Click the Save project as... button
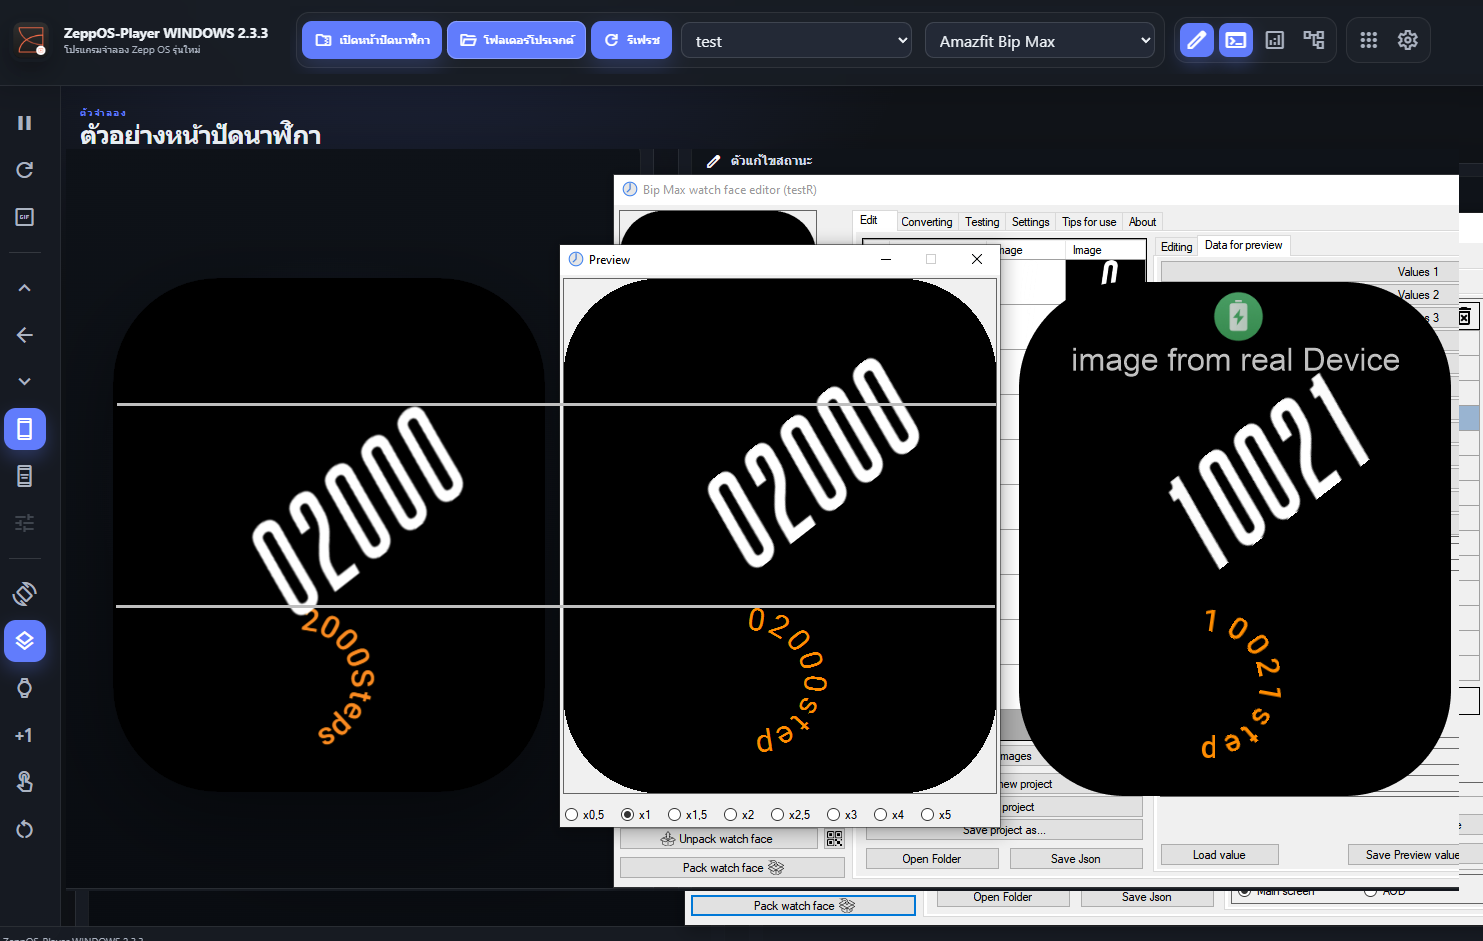Viewport: 1483px width, 941px height. [x=1004, y=830]
